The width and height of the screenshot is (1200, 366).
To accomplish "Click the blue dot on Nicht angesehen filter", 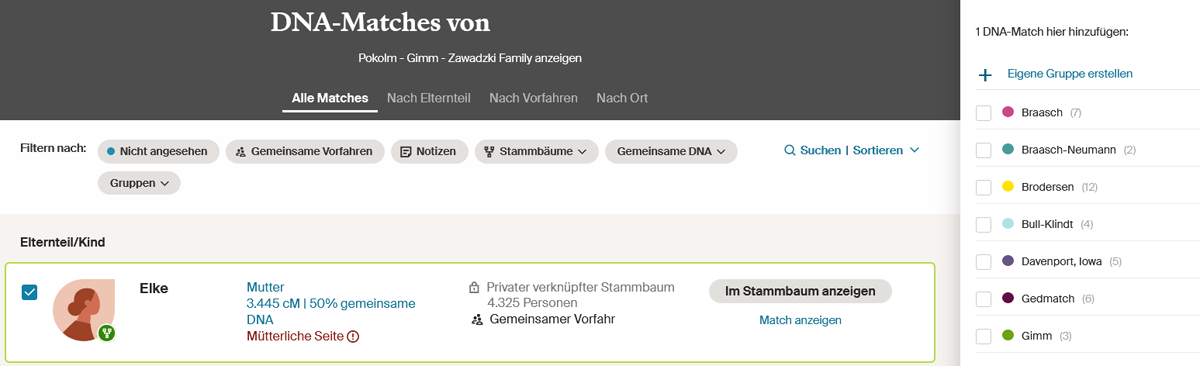I will click(x=111, y=152).
